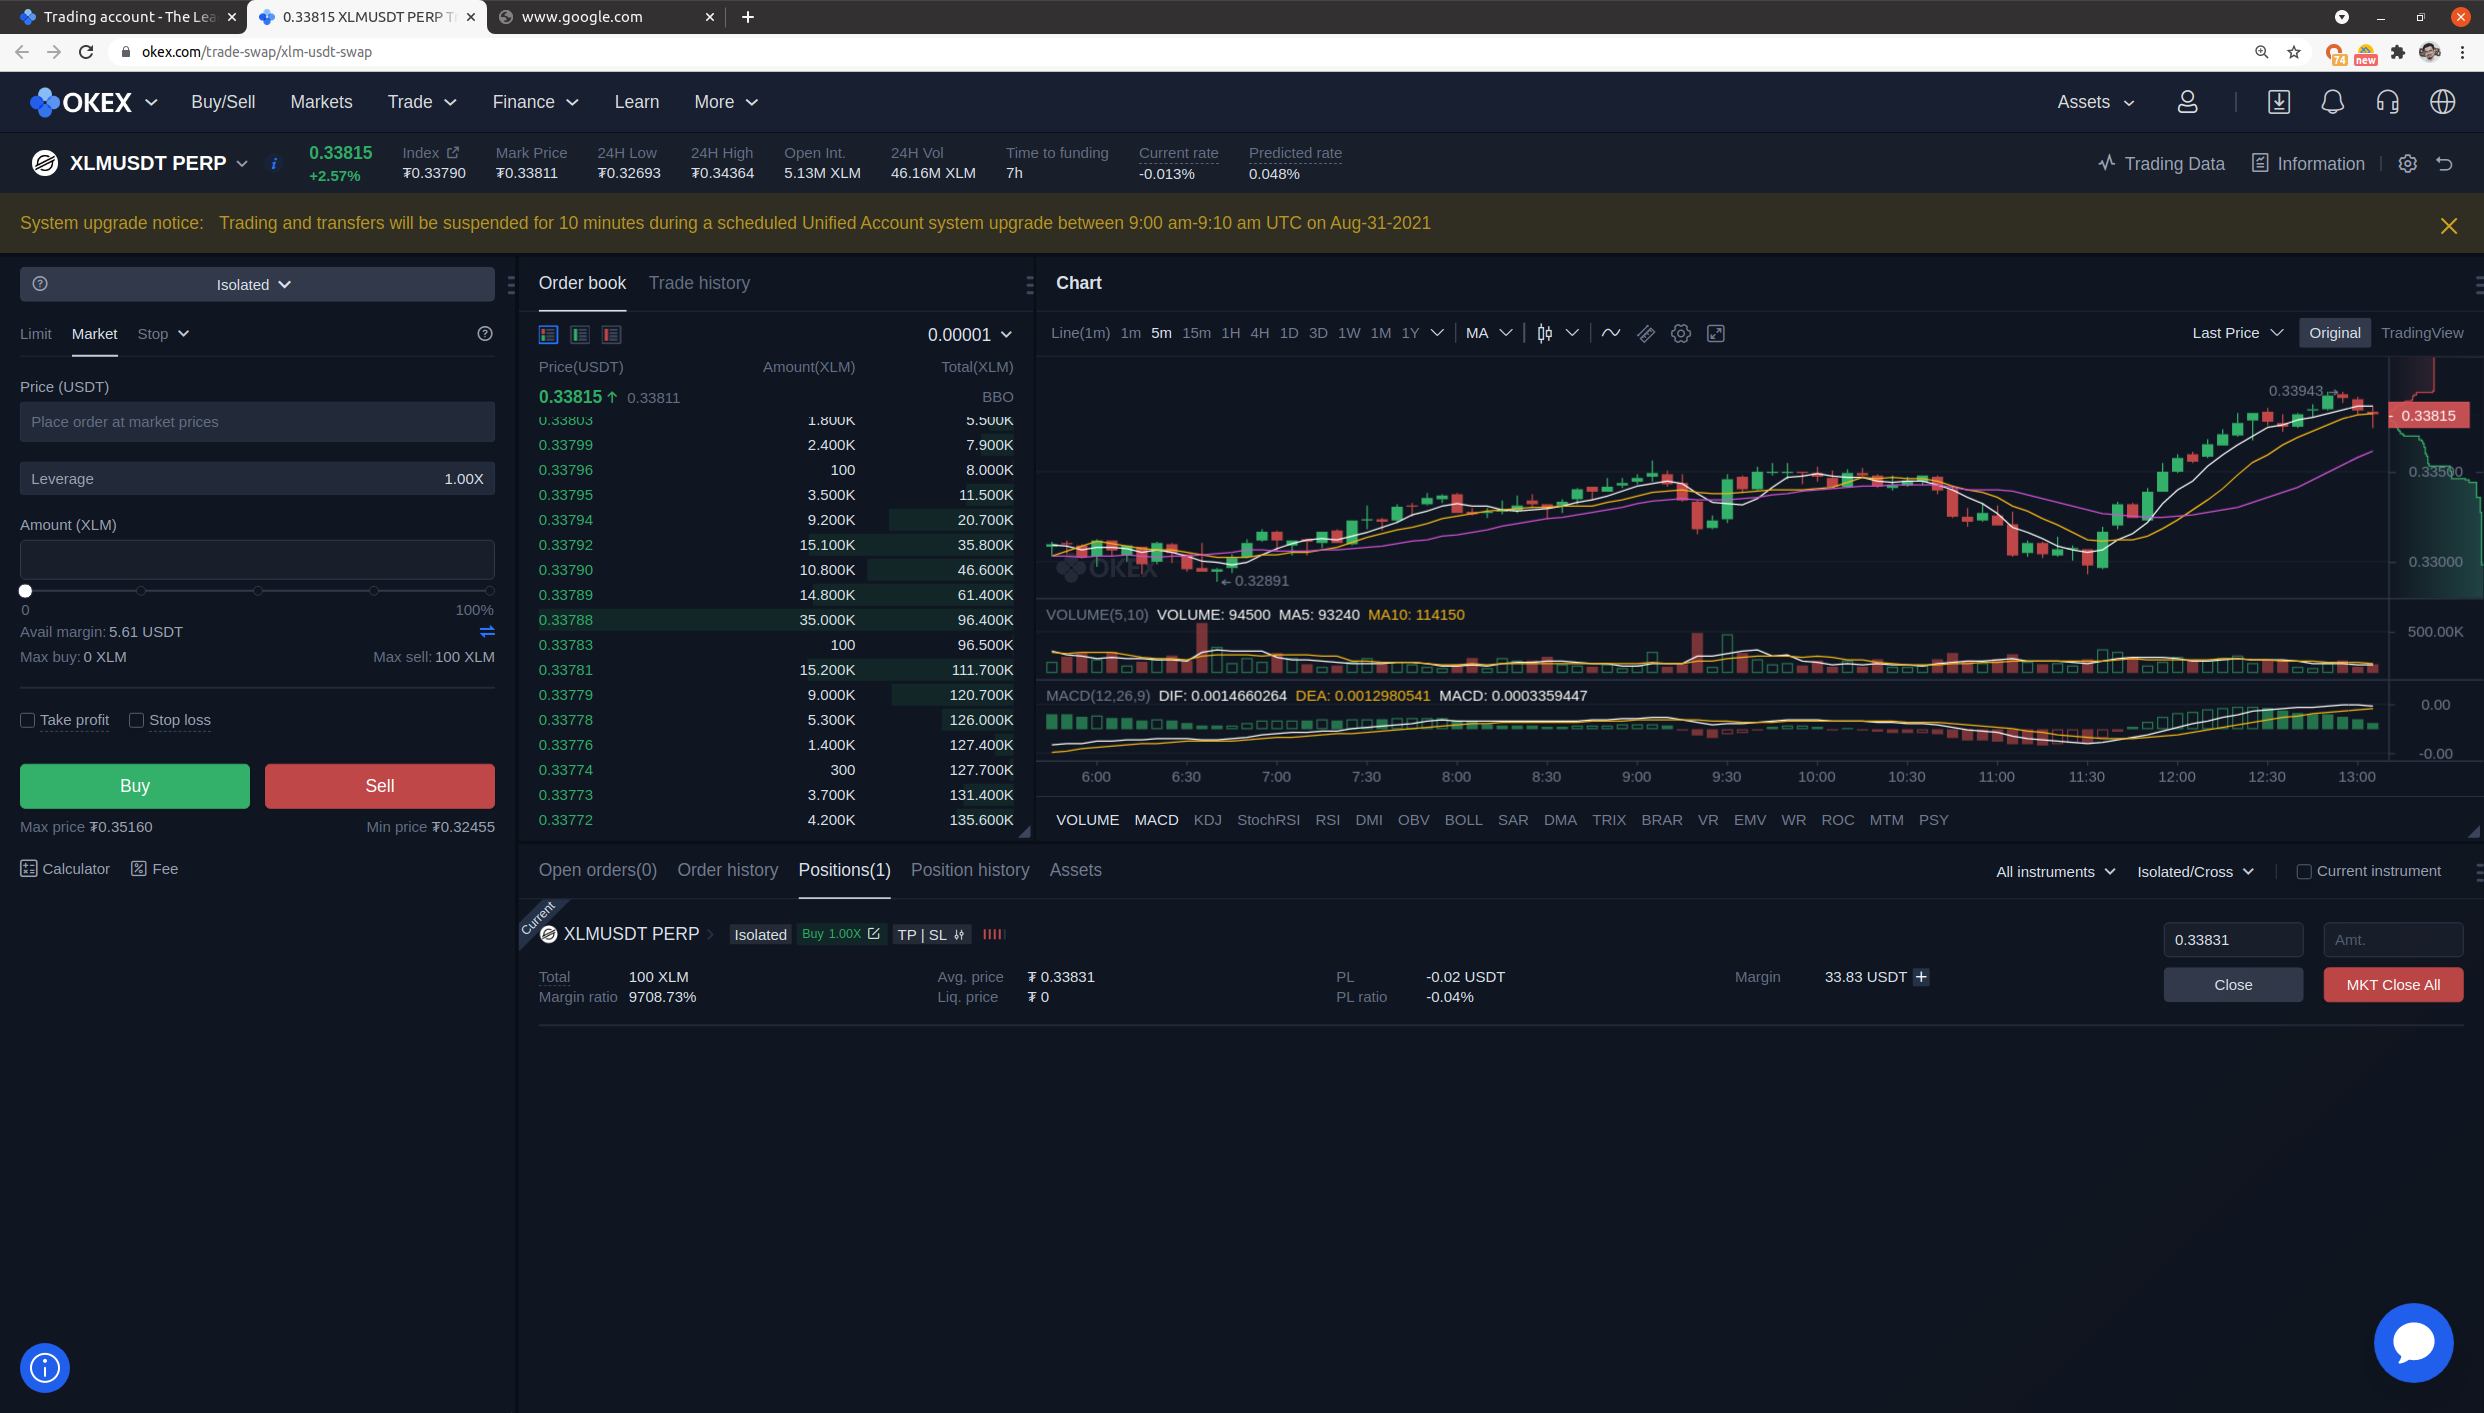Open the candlestick chart style picker
Image resolution: width=2484 pixels, height=1413 pixels.
pos(1553,333)
